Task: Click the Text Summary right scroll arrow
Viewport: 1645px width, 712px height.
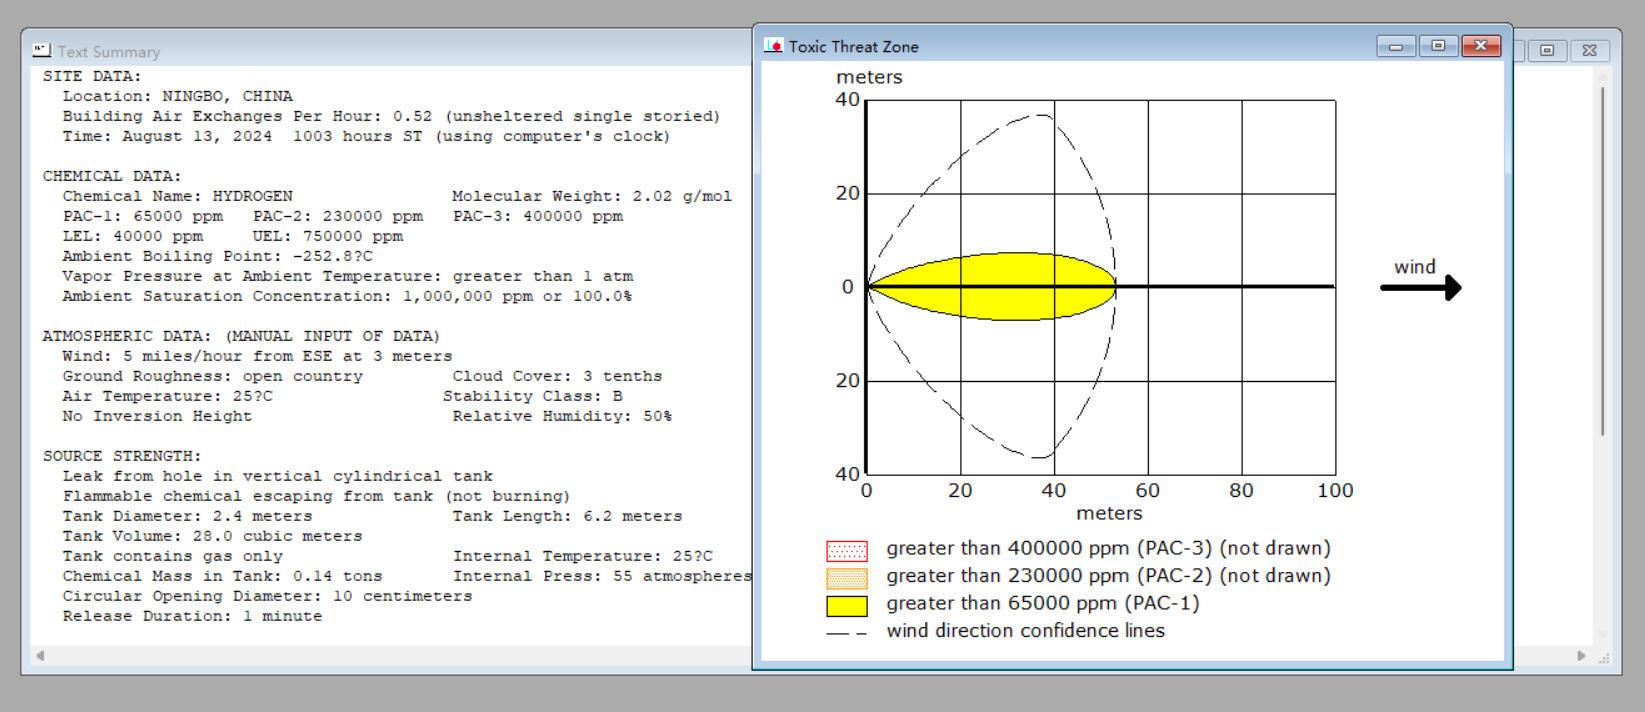Action: 1581,656
